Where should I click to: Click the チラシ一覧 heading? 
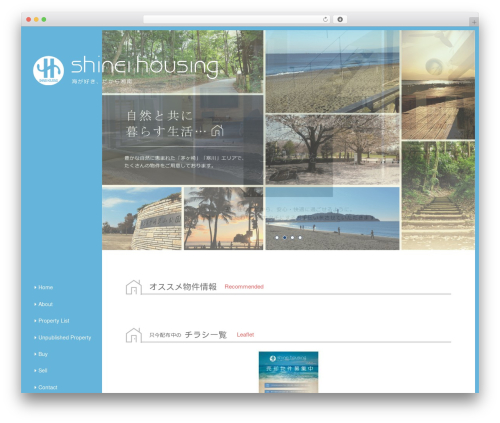(x=206, y=335)
